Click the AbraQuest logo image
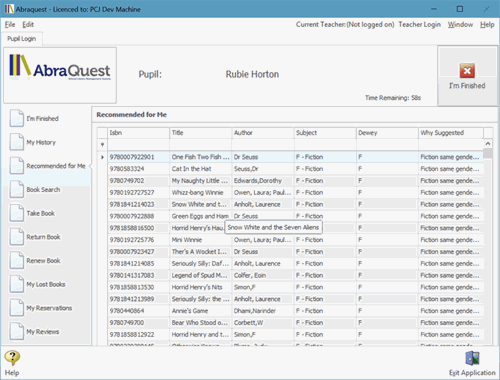 (x=60, y=68)
